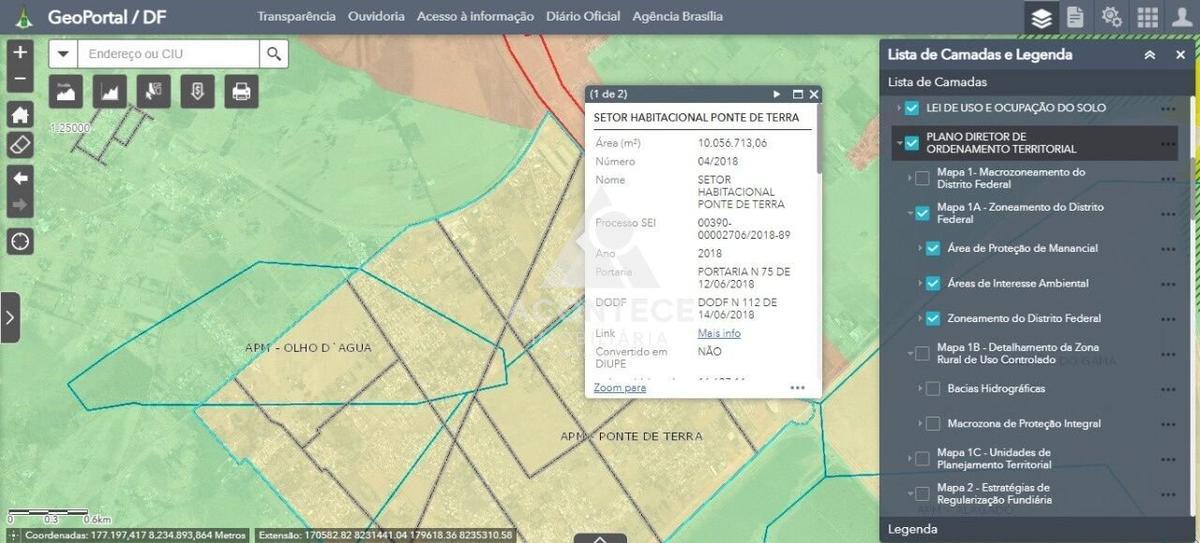1200x543 pixels.
Task: Return to default map extent (home)
Action: point(20,114)
